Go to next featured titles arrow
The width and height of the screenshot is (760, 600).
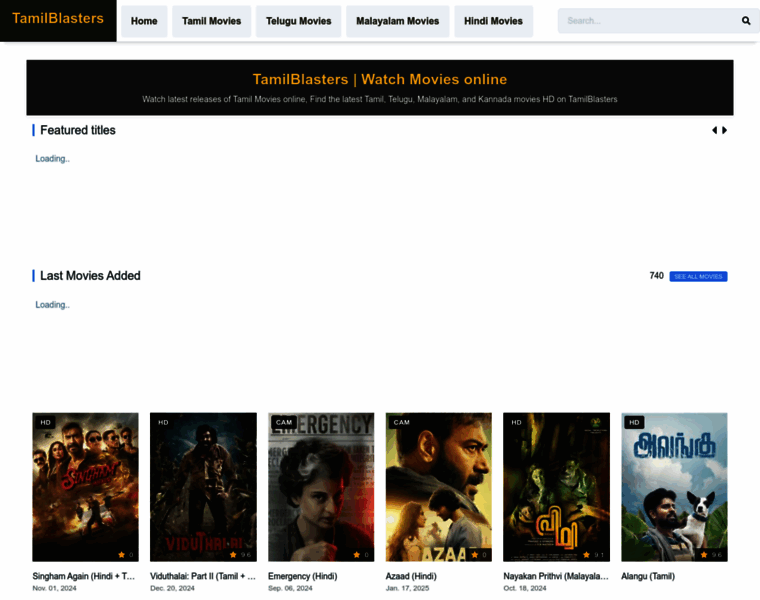[x=724, y=130]
